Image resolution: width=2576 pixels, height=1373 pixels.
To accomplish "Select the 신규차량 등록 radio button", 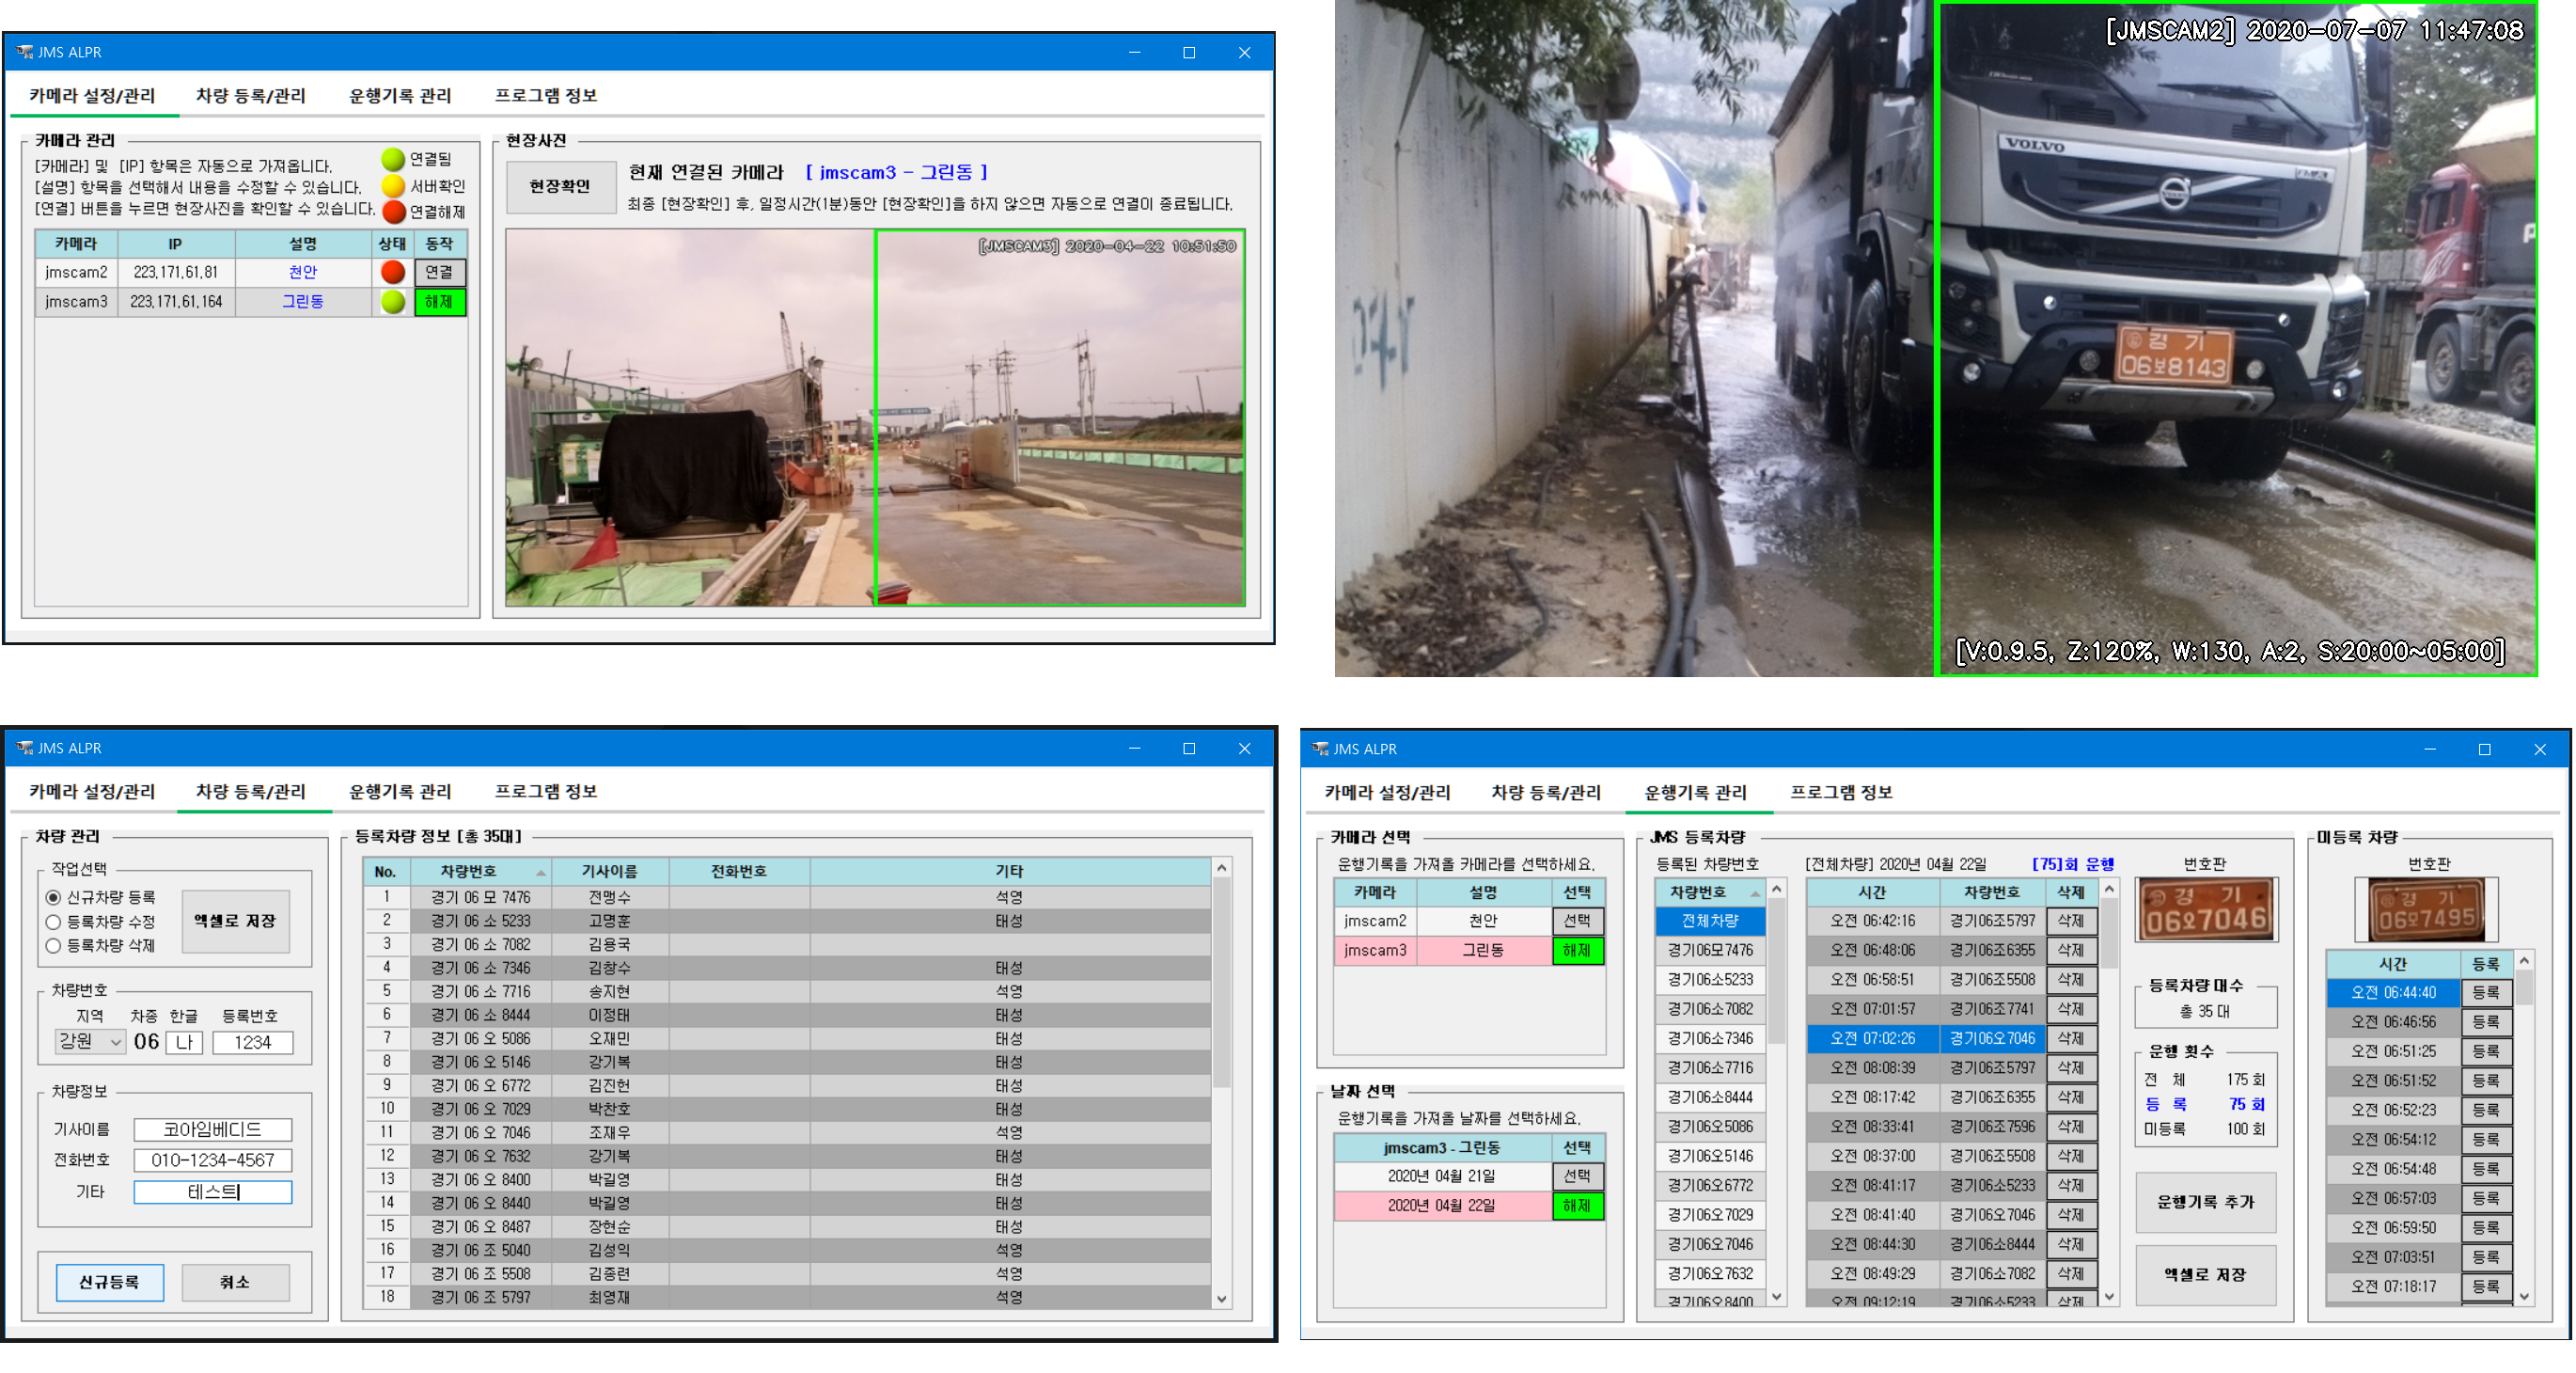I will 54,897.
